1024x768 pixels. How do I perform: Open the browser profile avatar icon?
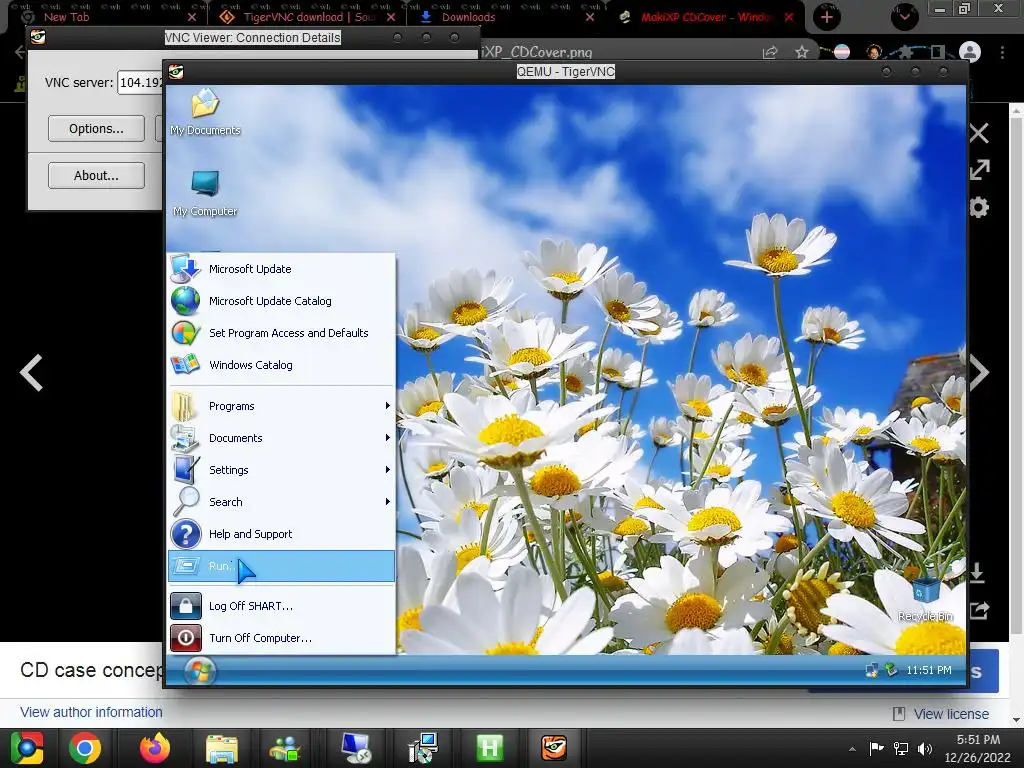point(970,52)
